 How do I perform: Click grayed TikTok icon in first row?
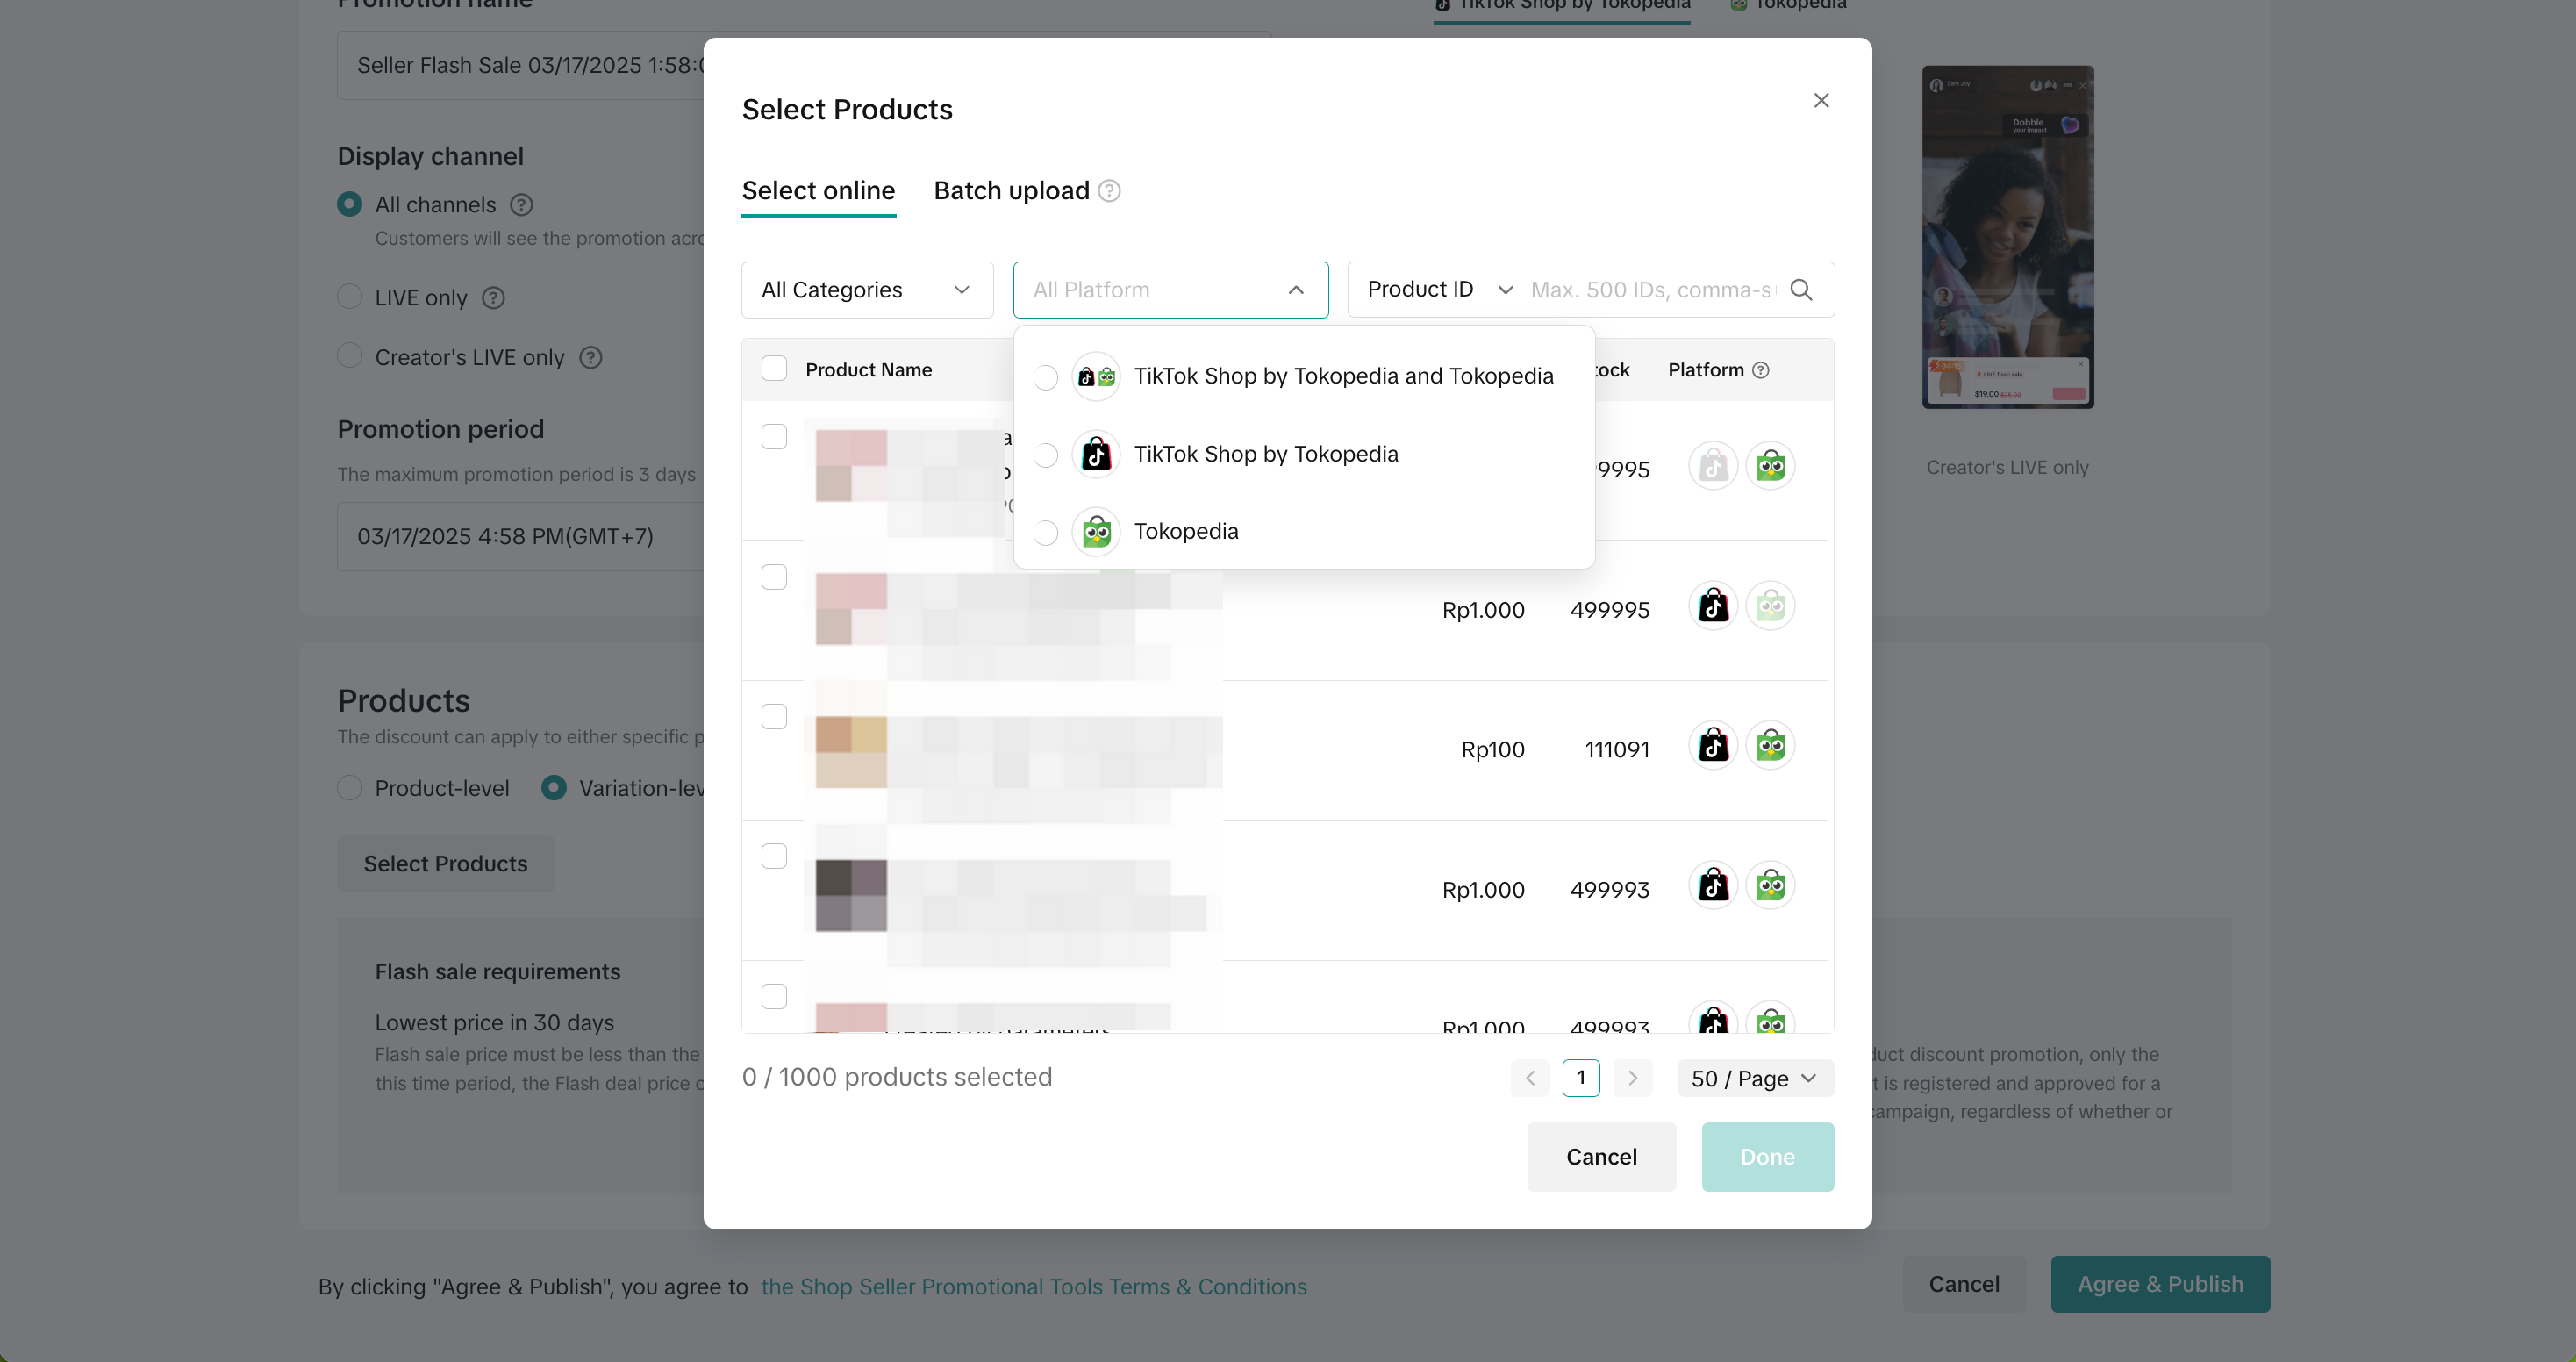(x=1713, y=466)
